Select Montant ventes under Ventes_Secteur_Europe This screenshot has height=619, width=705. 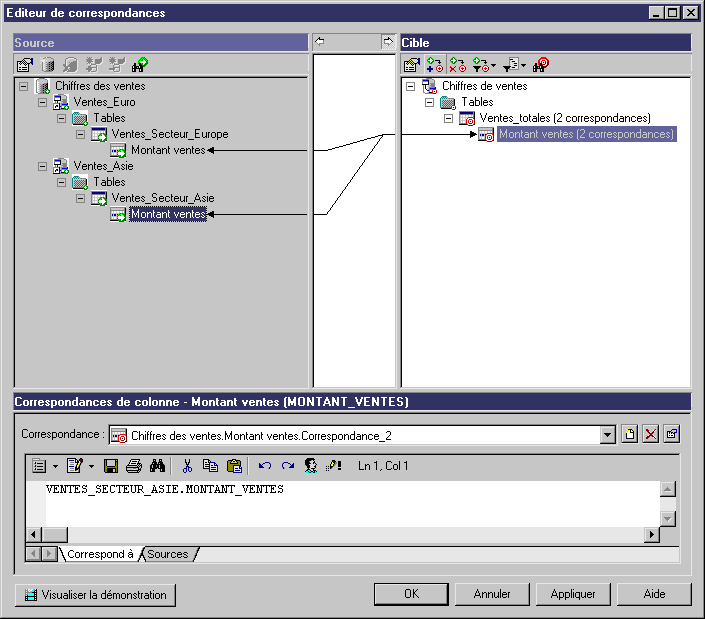coord(168,150)
